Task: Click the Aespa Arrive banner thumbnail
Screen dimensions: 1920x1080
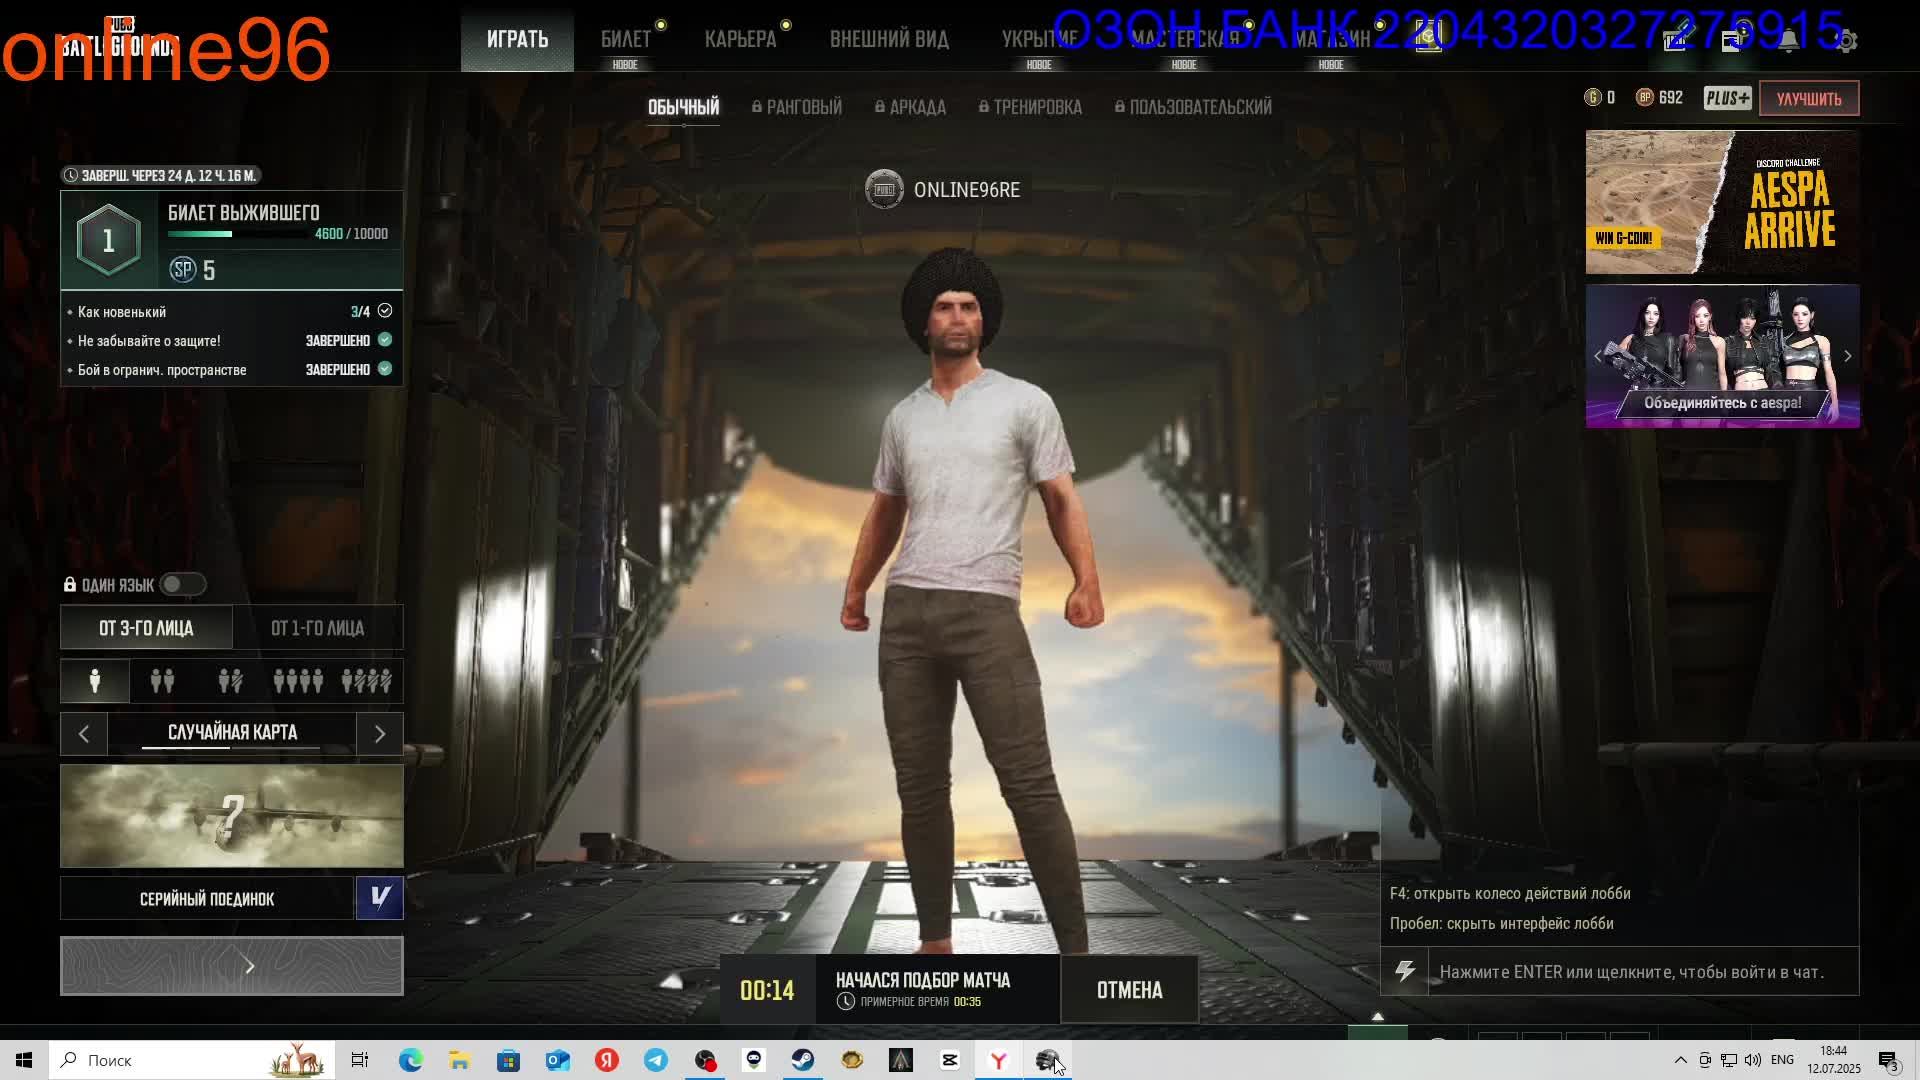Action: point(1722,202)
